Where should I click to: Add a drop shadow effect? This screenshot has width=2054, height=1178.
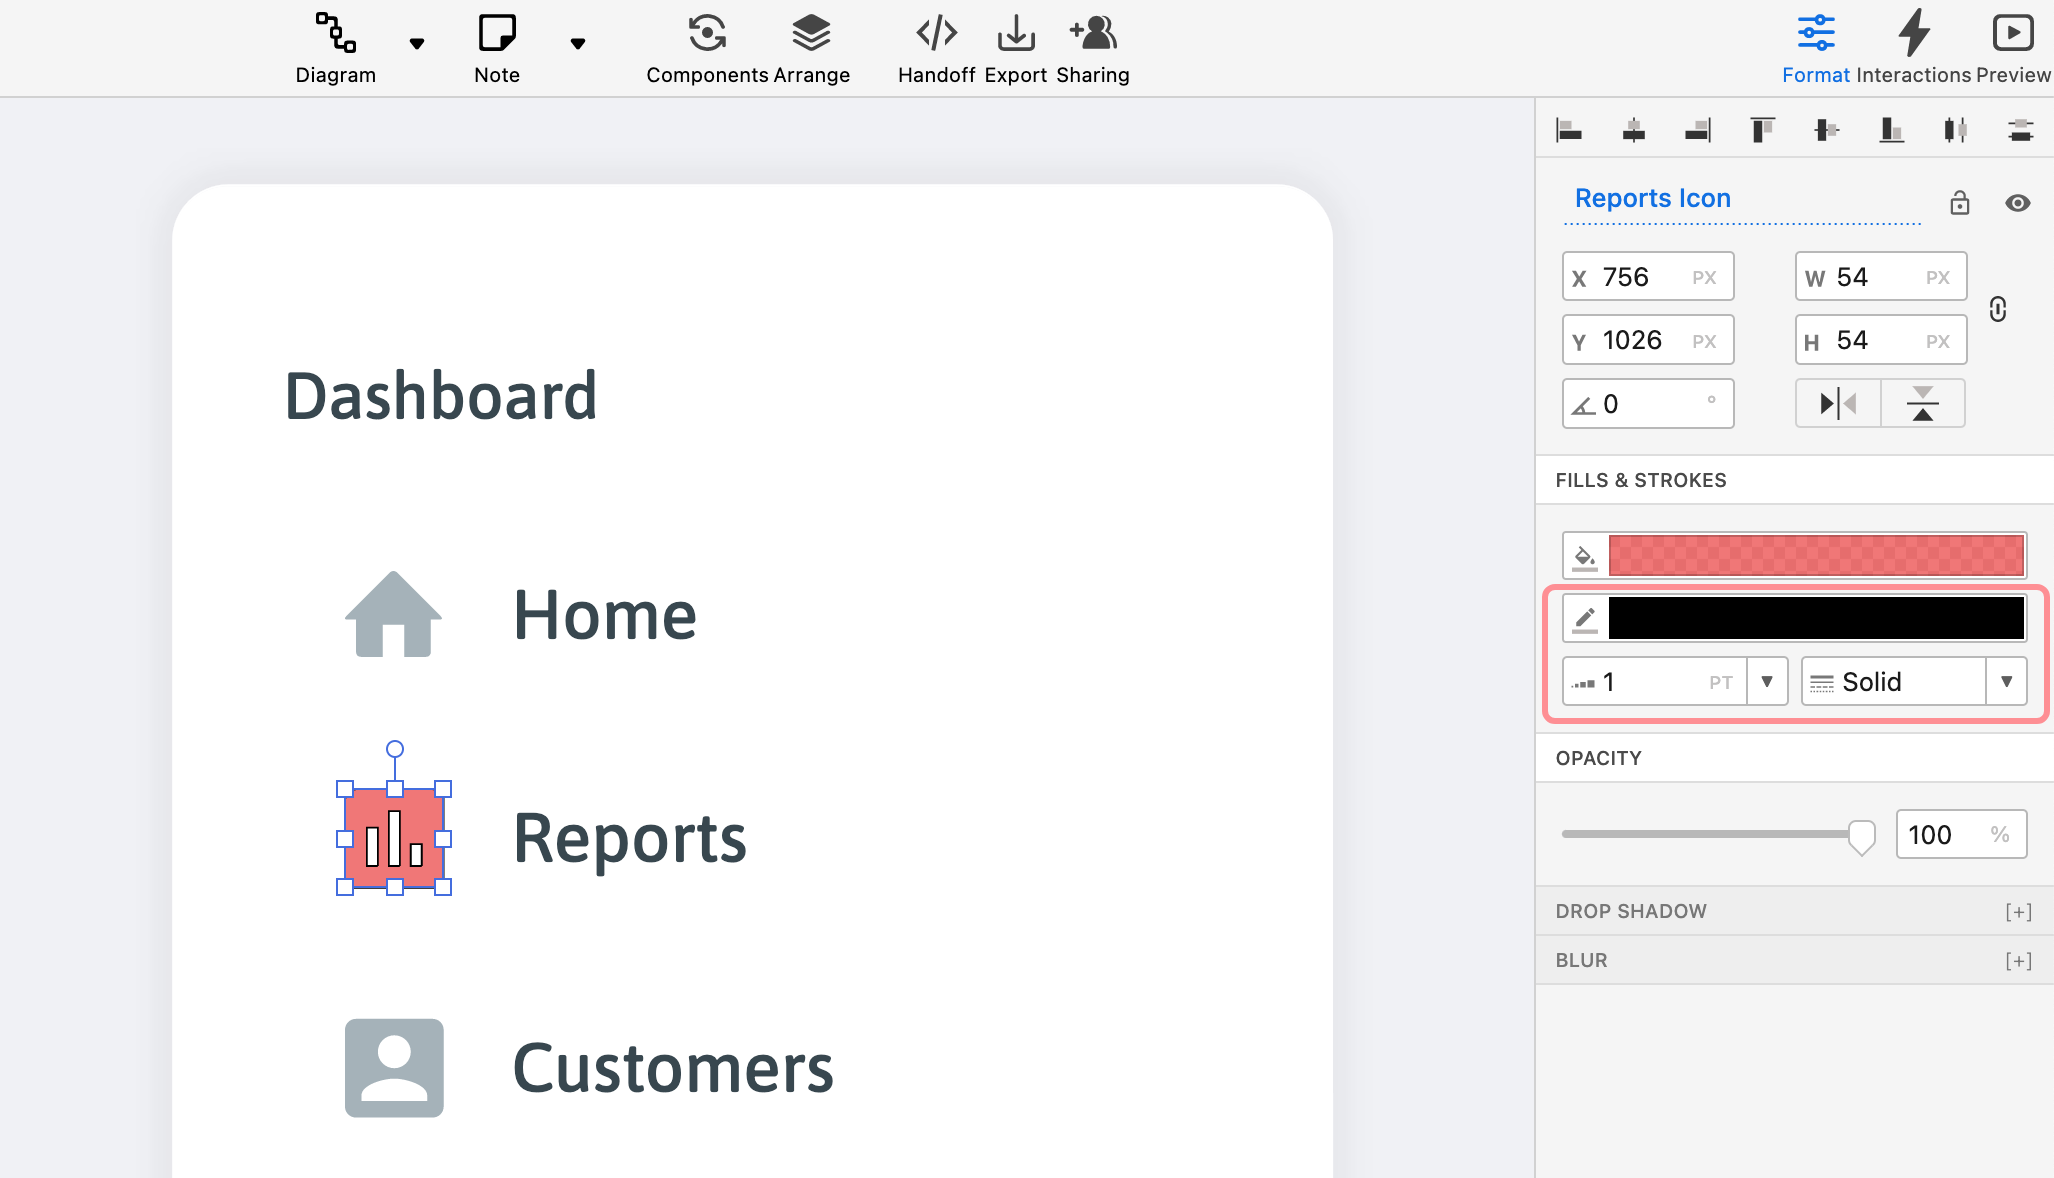(x=2018, y=912)
